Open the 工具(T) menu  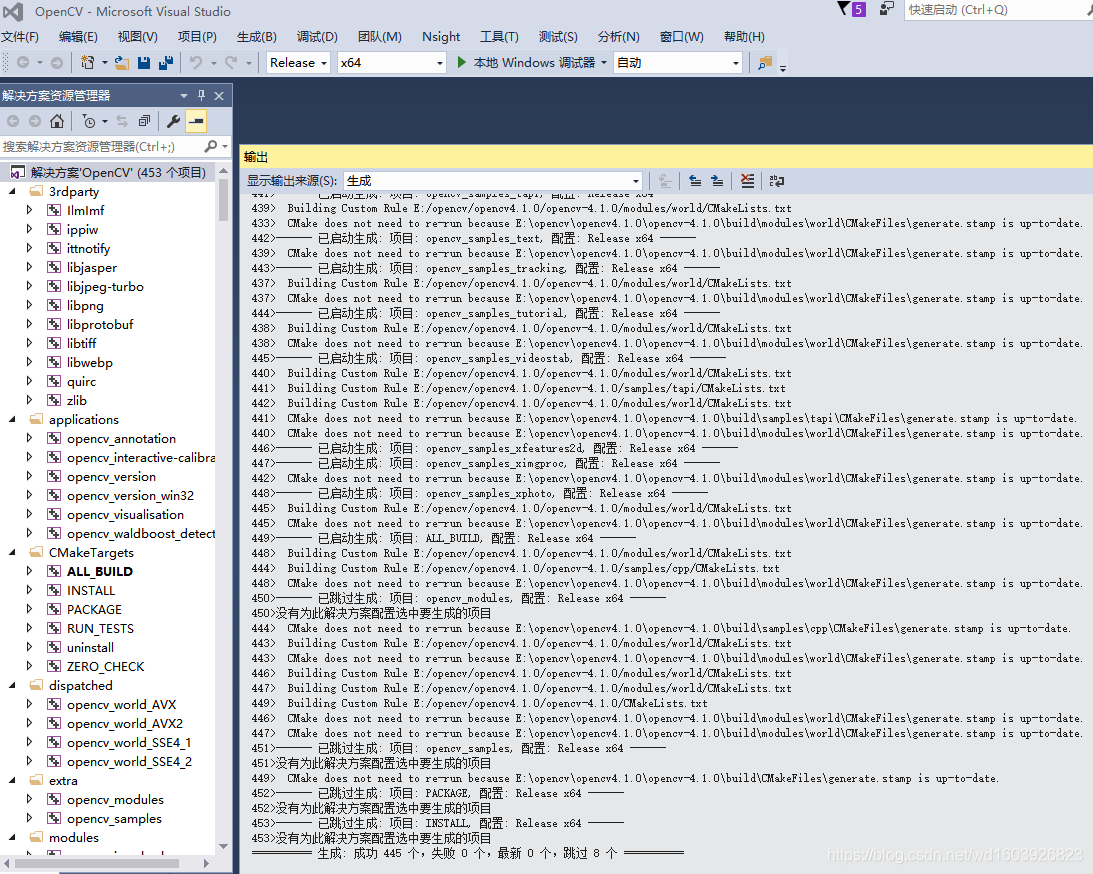(x=499, y=36)
